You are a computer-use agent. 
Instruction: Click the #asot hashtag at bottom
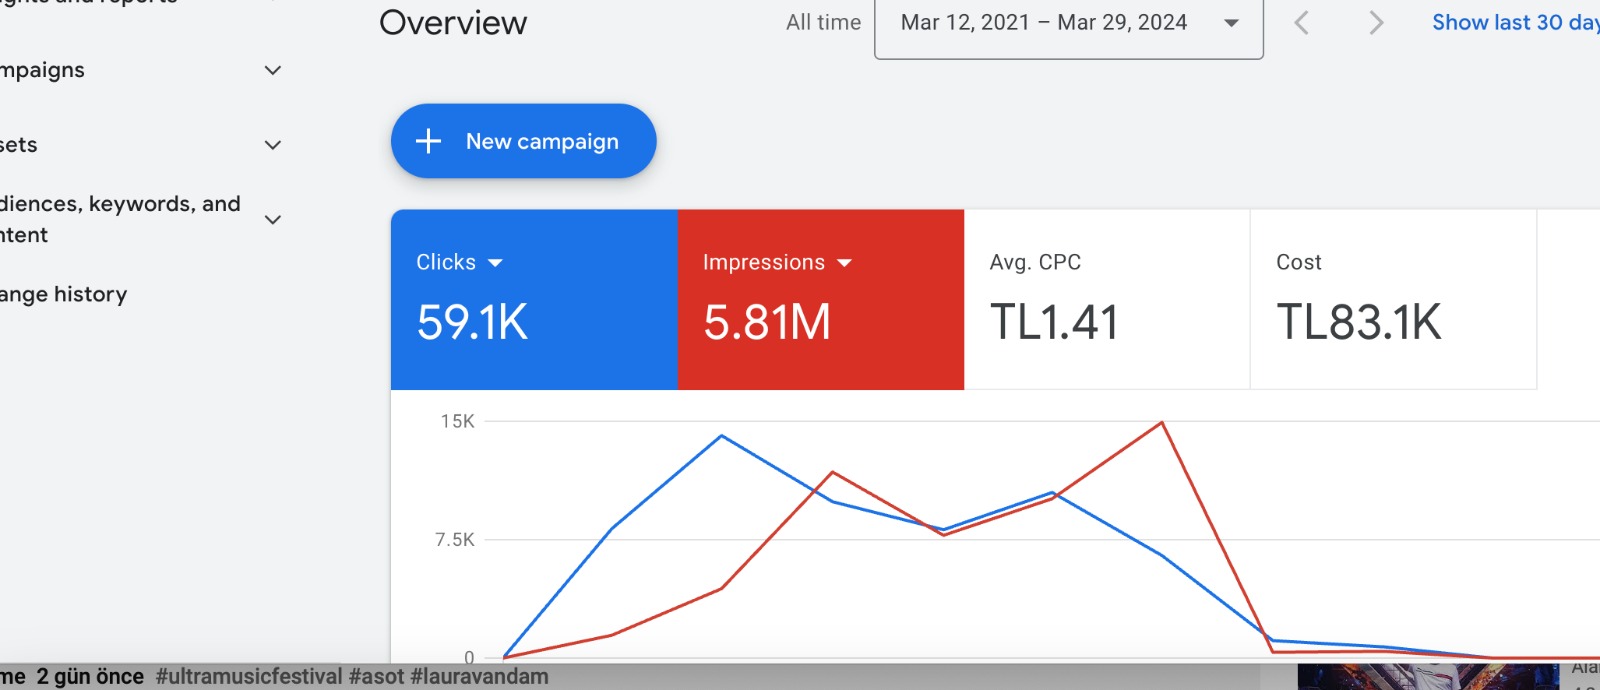point(376,677)
